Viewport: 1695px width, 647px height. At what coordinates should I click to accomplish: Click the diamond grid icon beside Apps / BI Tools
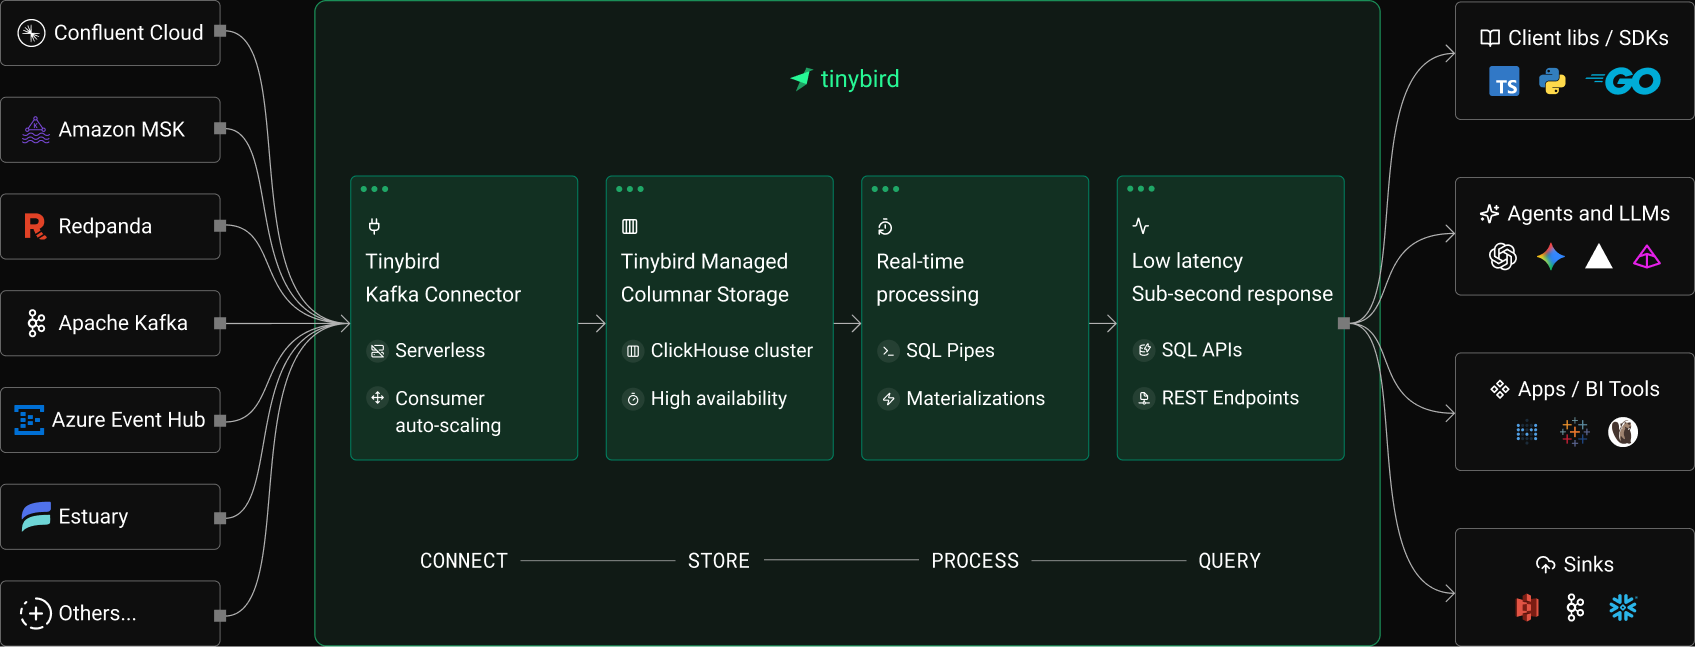pyautogui.click(x=1500, y=389)
